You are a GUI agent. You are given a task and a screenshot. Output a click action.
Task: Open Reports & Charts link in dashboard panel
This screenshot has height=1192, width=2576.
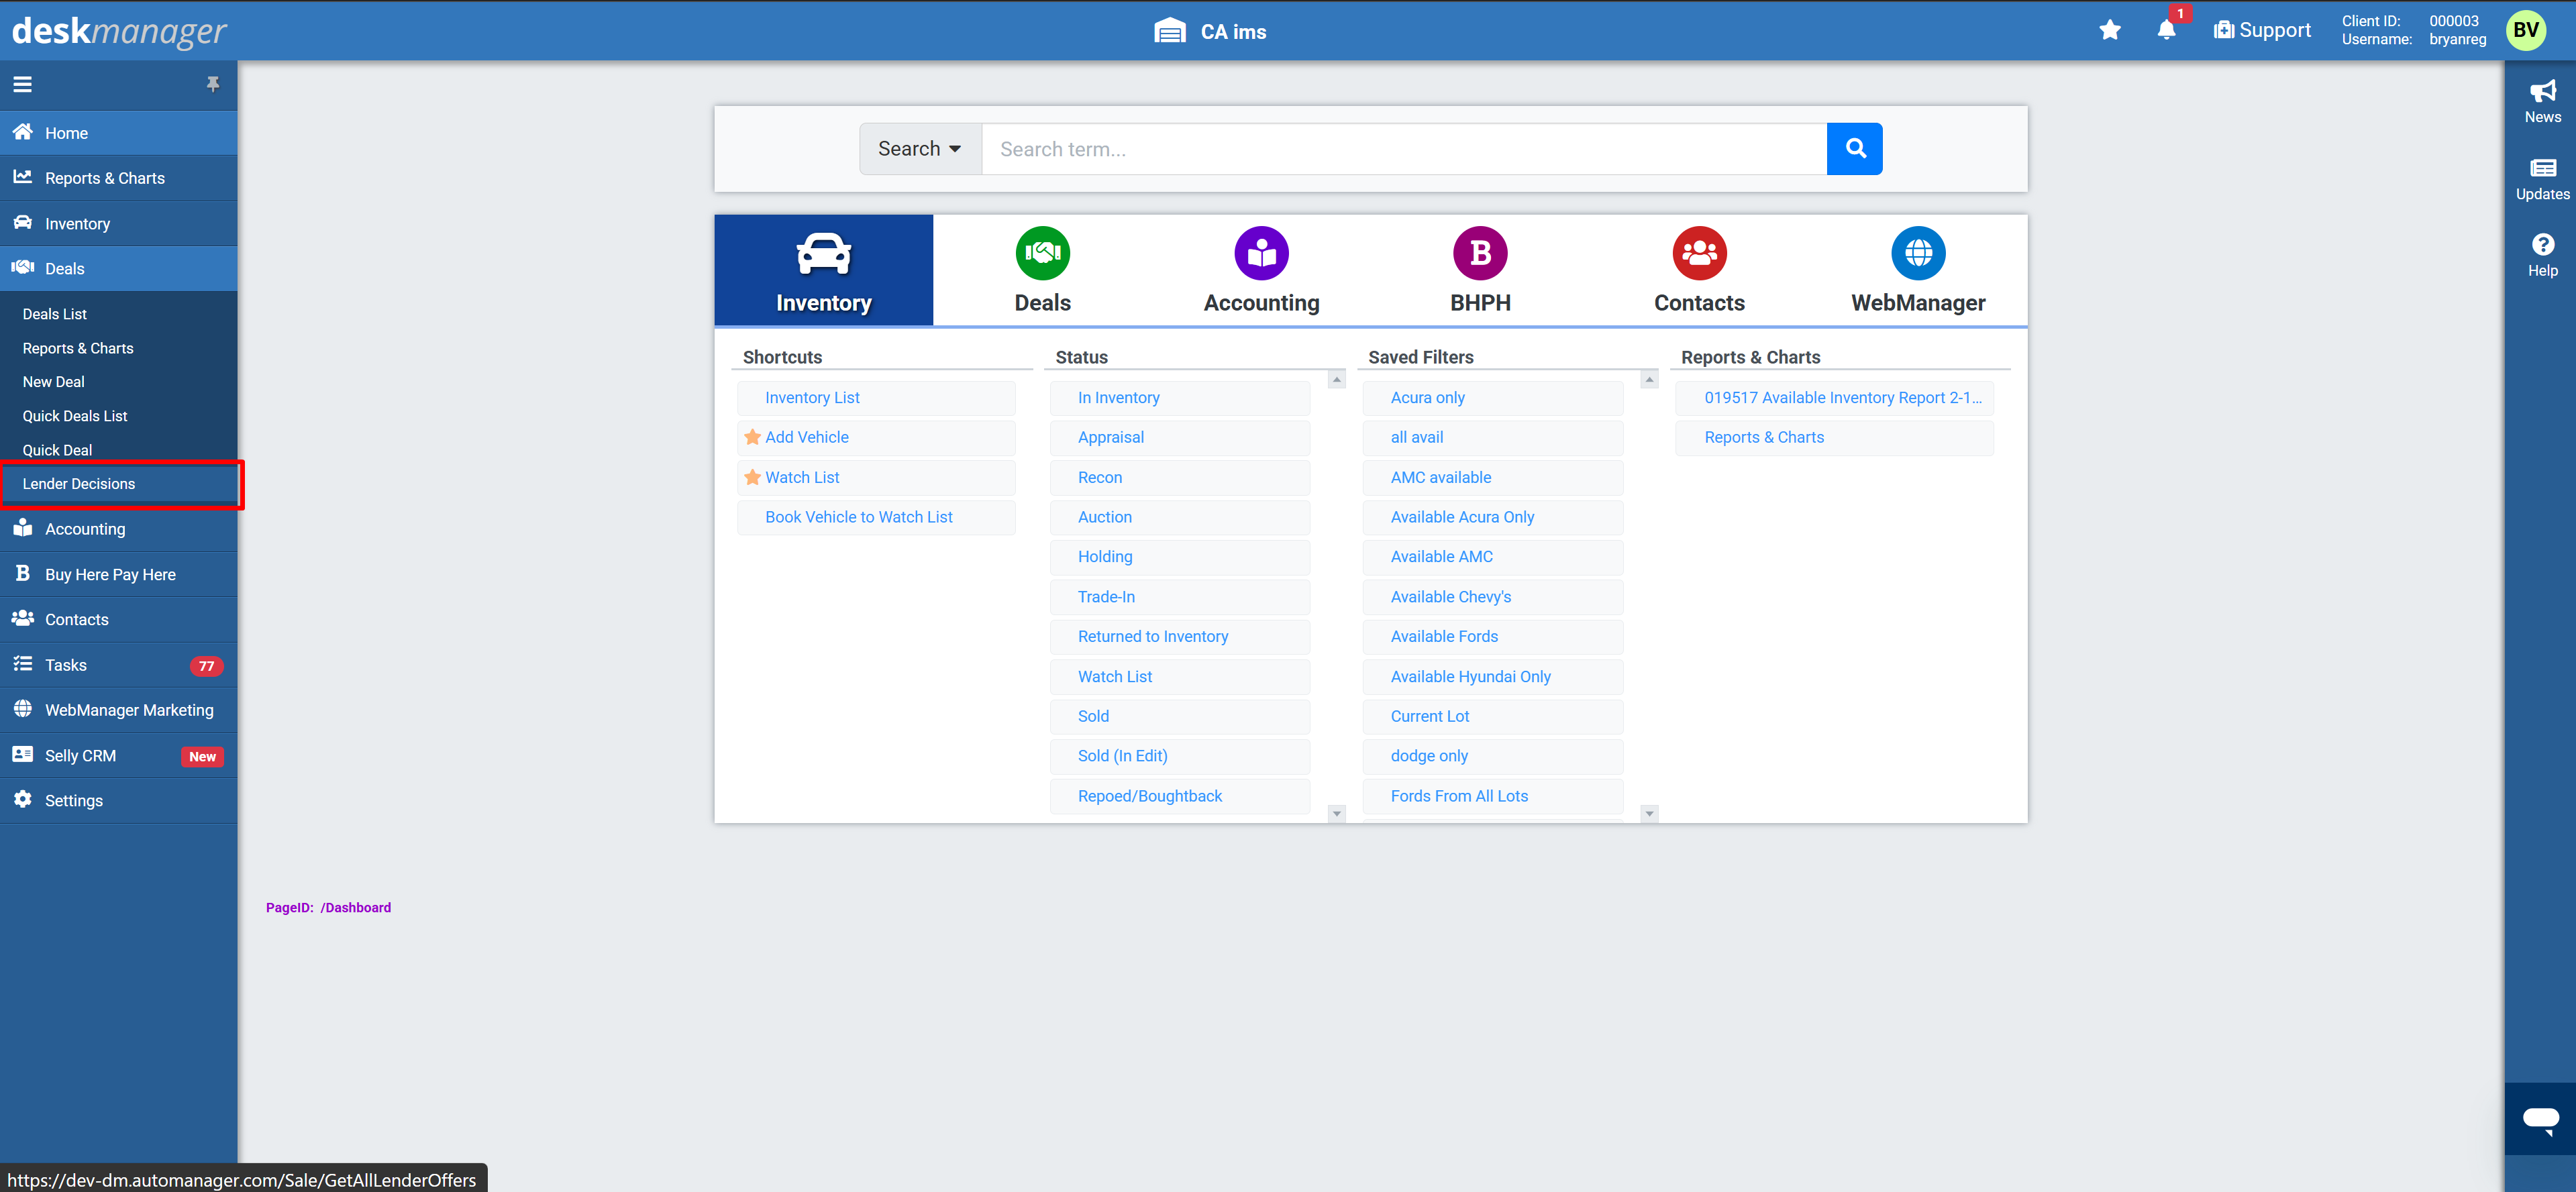coord(1835,437)
